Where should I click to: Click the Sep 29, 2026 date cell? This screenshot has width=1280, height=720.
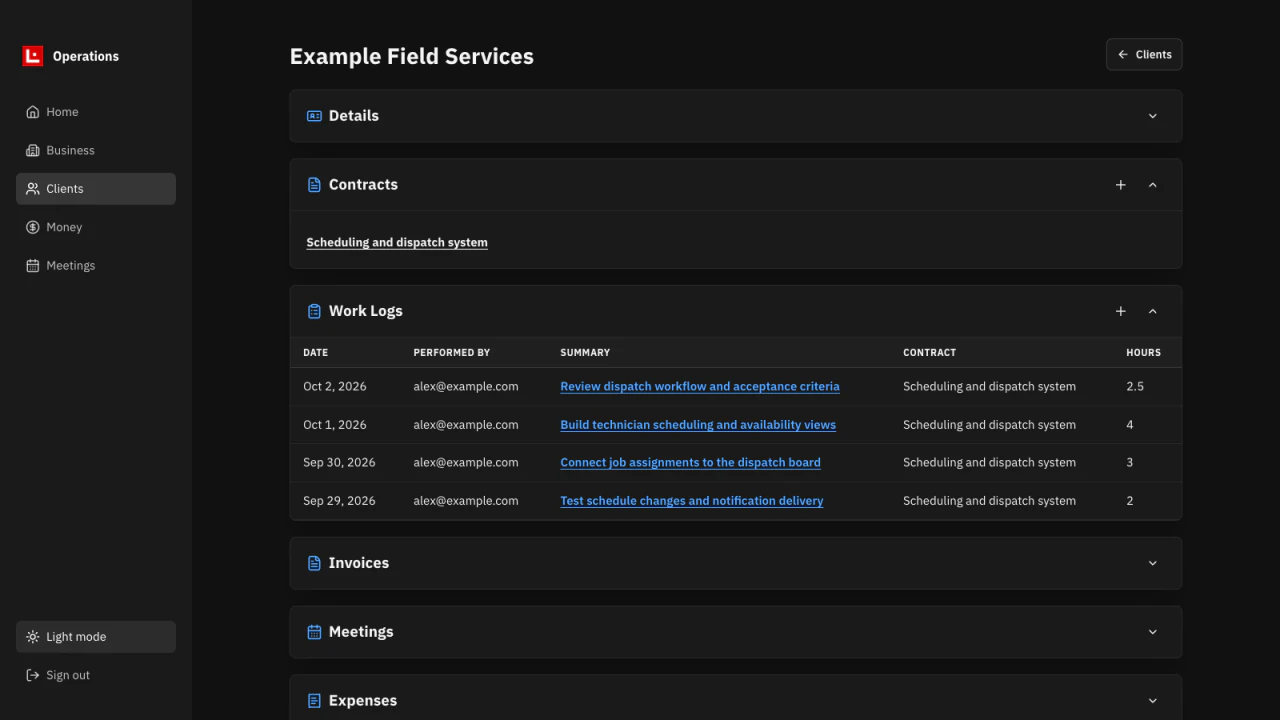click(339, 501)
